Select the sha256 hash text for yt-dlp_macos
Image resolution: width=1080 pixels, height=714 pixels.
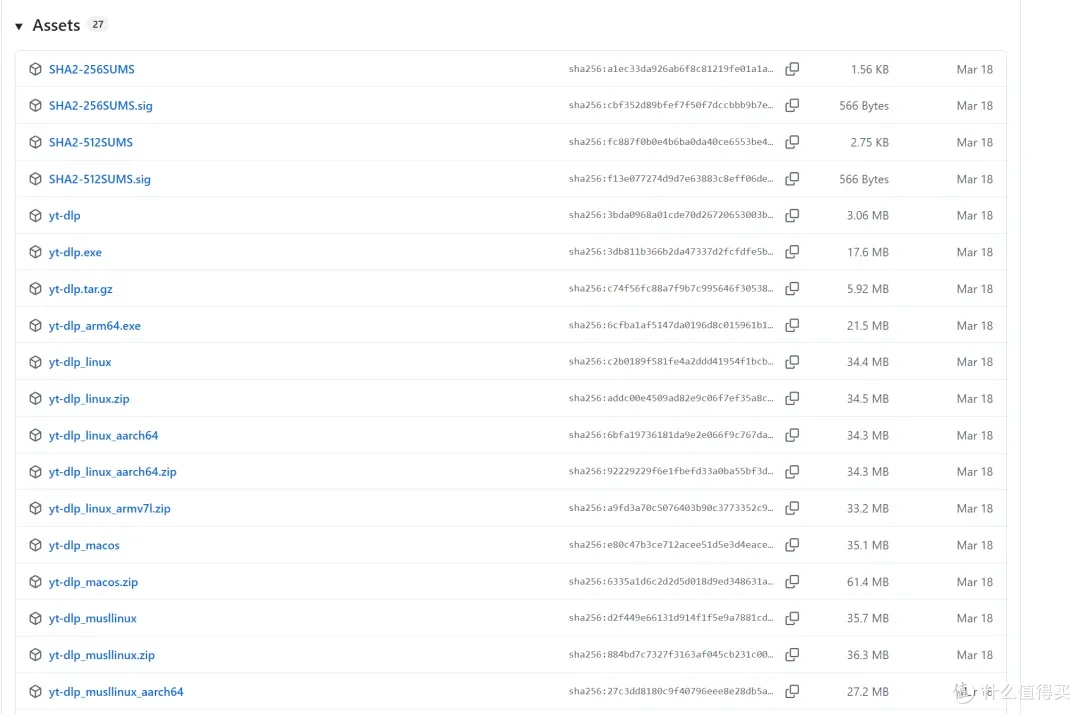(x=671, y=545)
